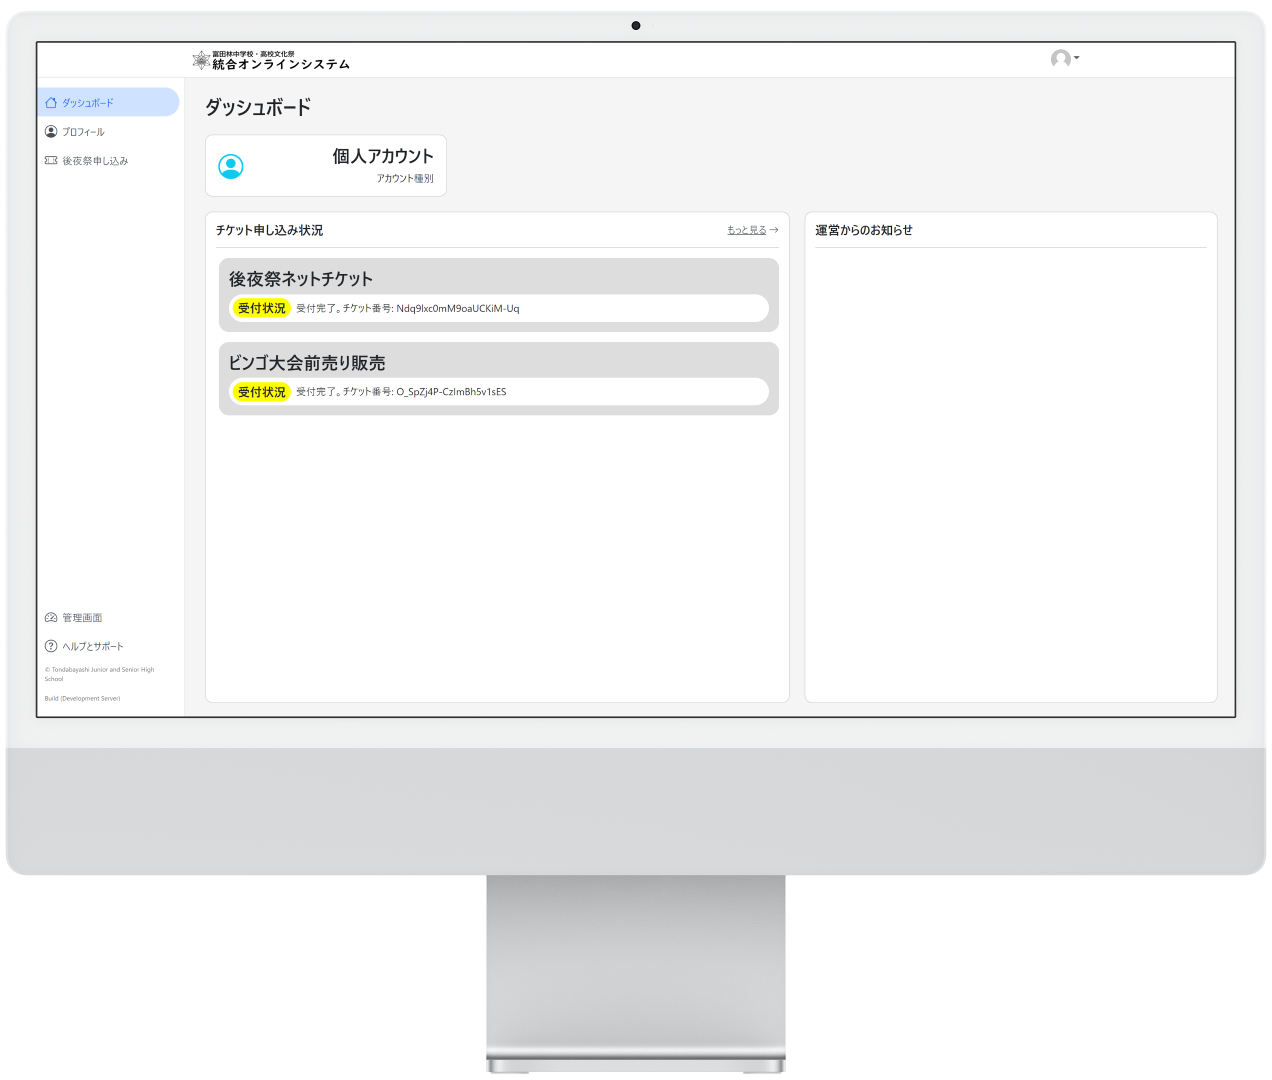The width and height of the screenshot is (1272, 1080).
Task: Click the school emblem logo in header
Action: coord(201,61)
